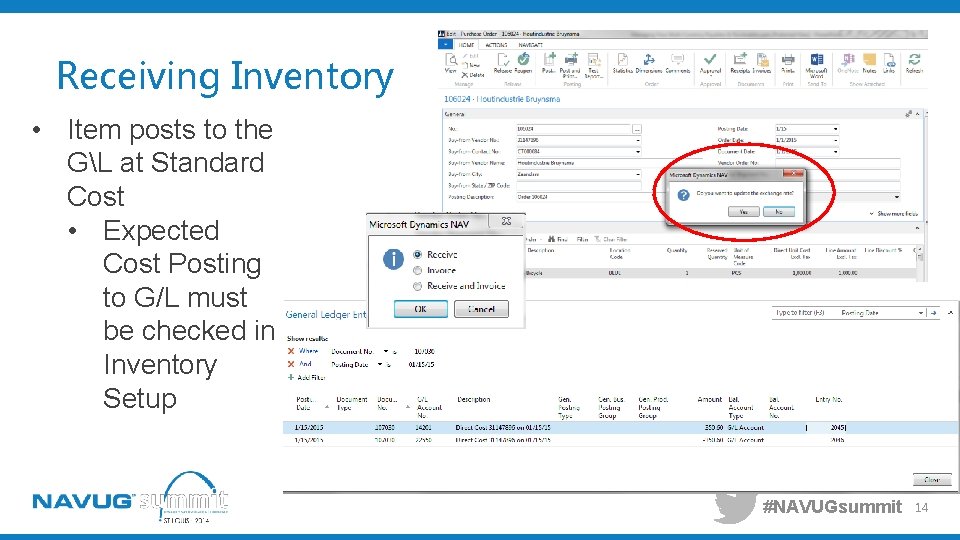
Task: Click the OneNote icon
Action: [x=848, y=63]
